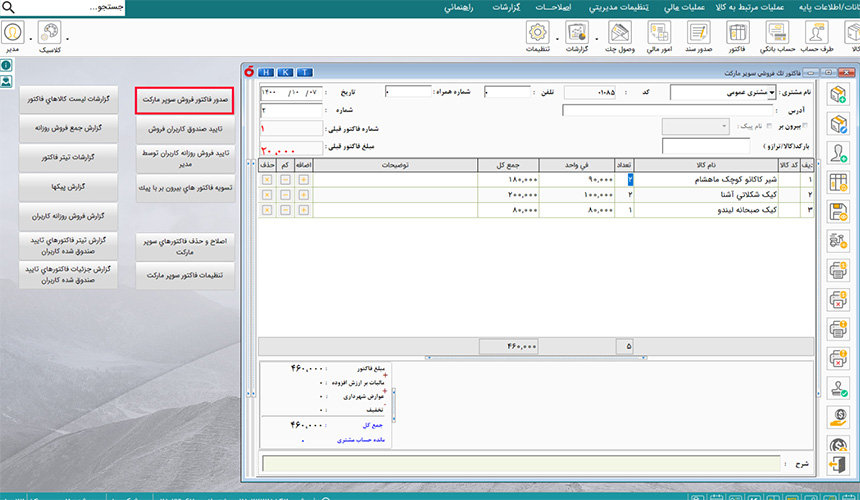This screenshot has width=860, height=500.
Task: Click the delivery scooter icon in sidebar
Action: 838,241
